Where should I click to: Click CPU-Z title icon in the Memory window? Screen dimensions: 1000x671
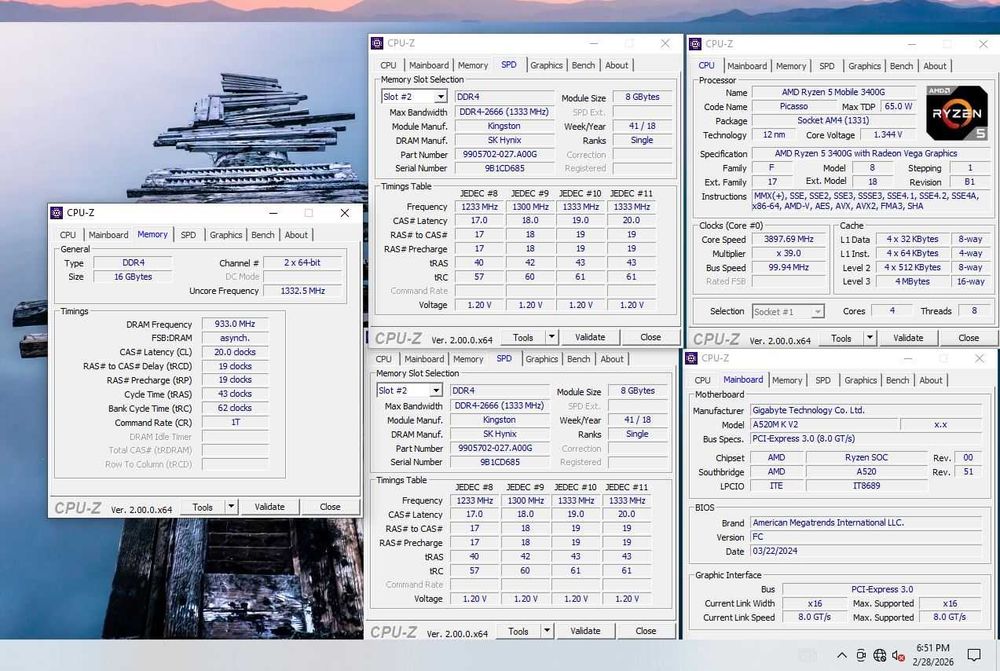57,213
